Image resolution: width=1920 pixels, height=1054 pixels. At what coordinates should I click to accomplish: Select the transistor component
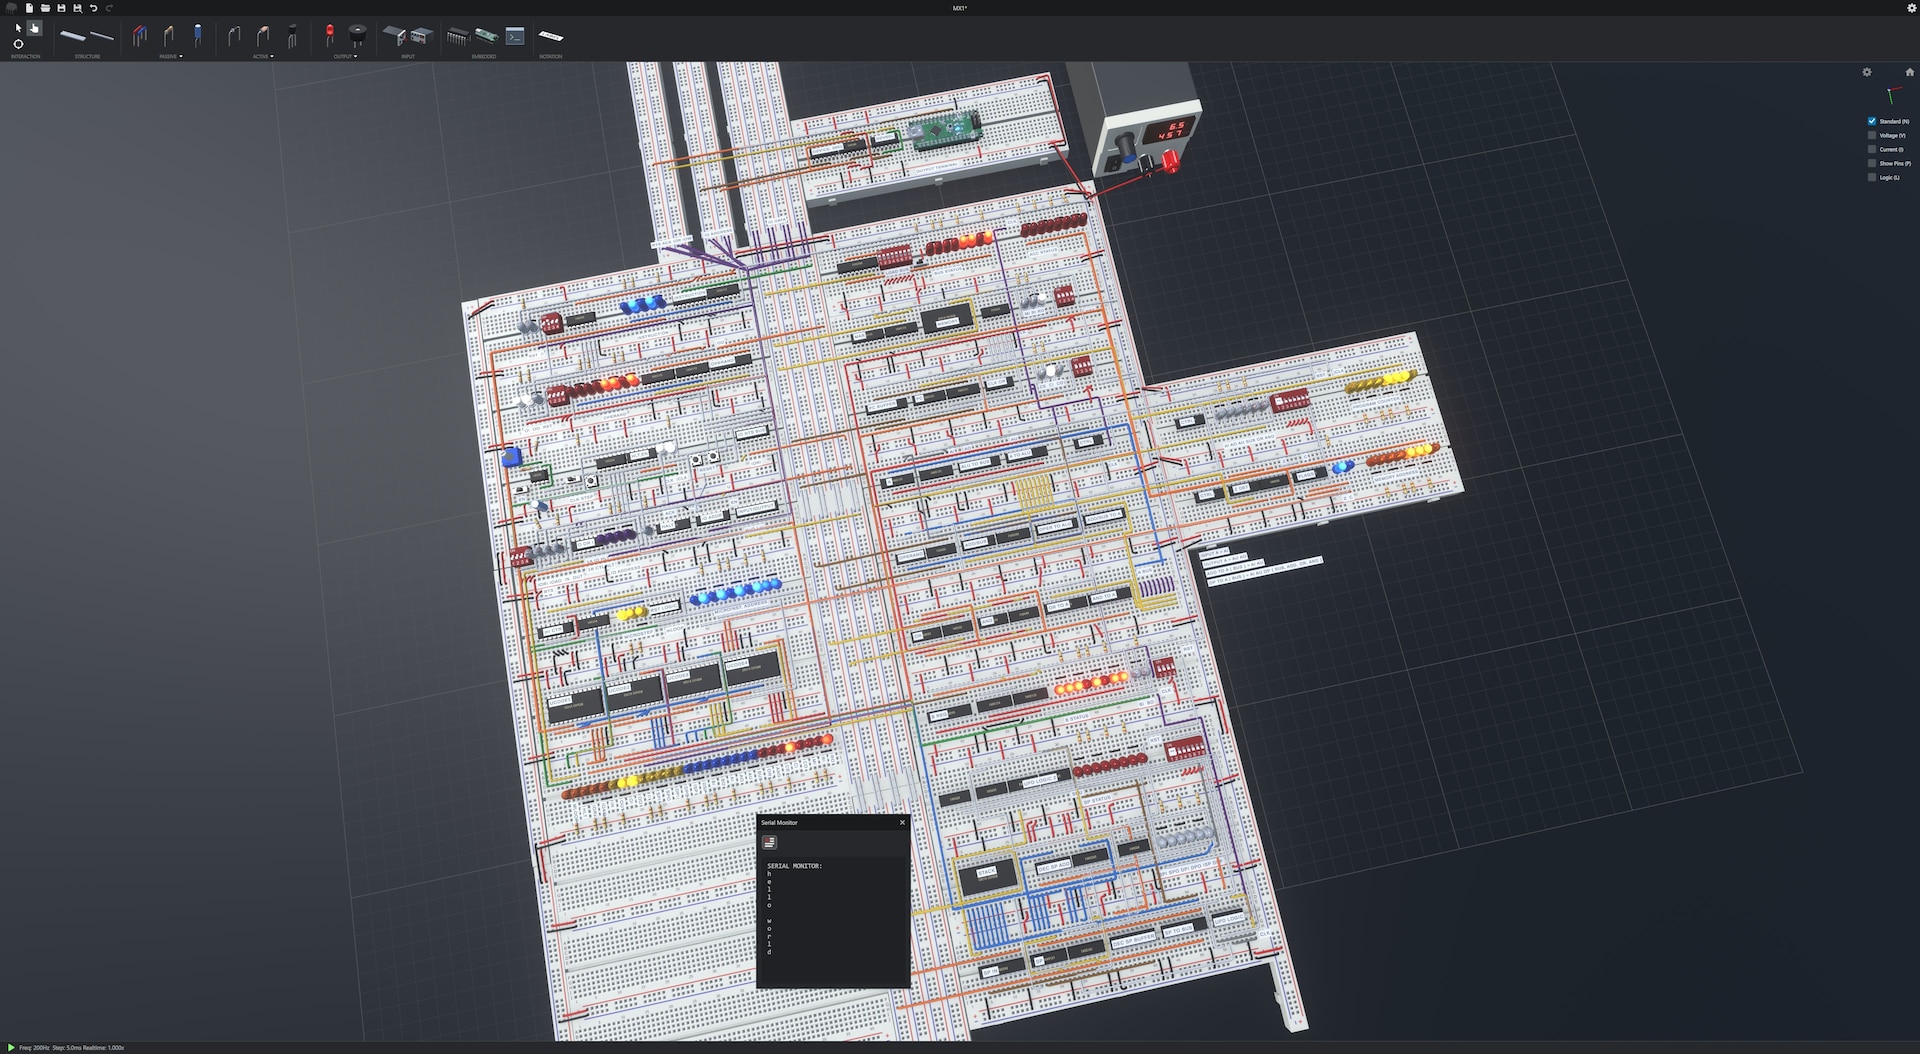click(x=292, y=37)
